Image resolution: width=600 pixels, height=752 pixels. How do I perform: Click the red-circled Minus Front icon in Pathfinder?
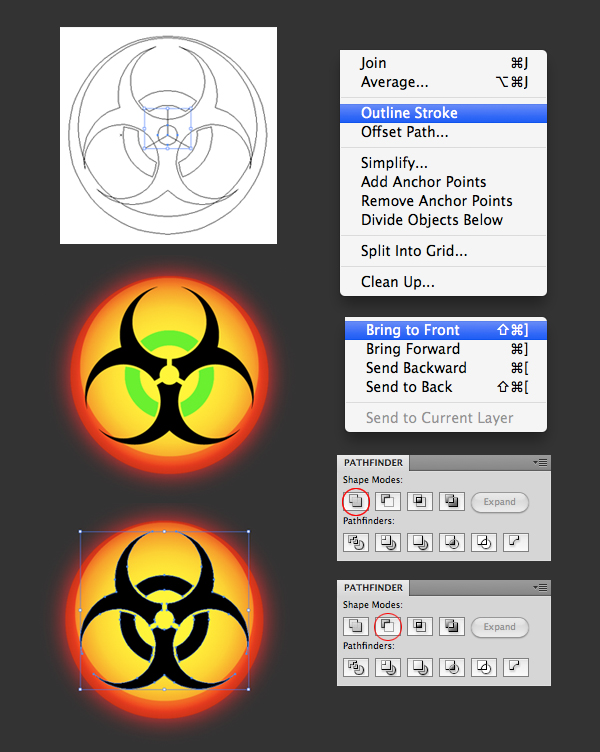pyautogui.click(x=387, y=627)
